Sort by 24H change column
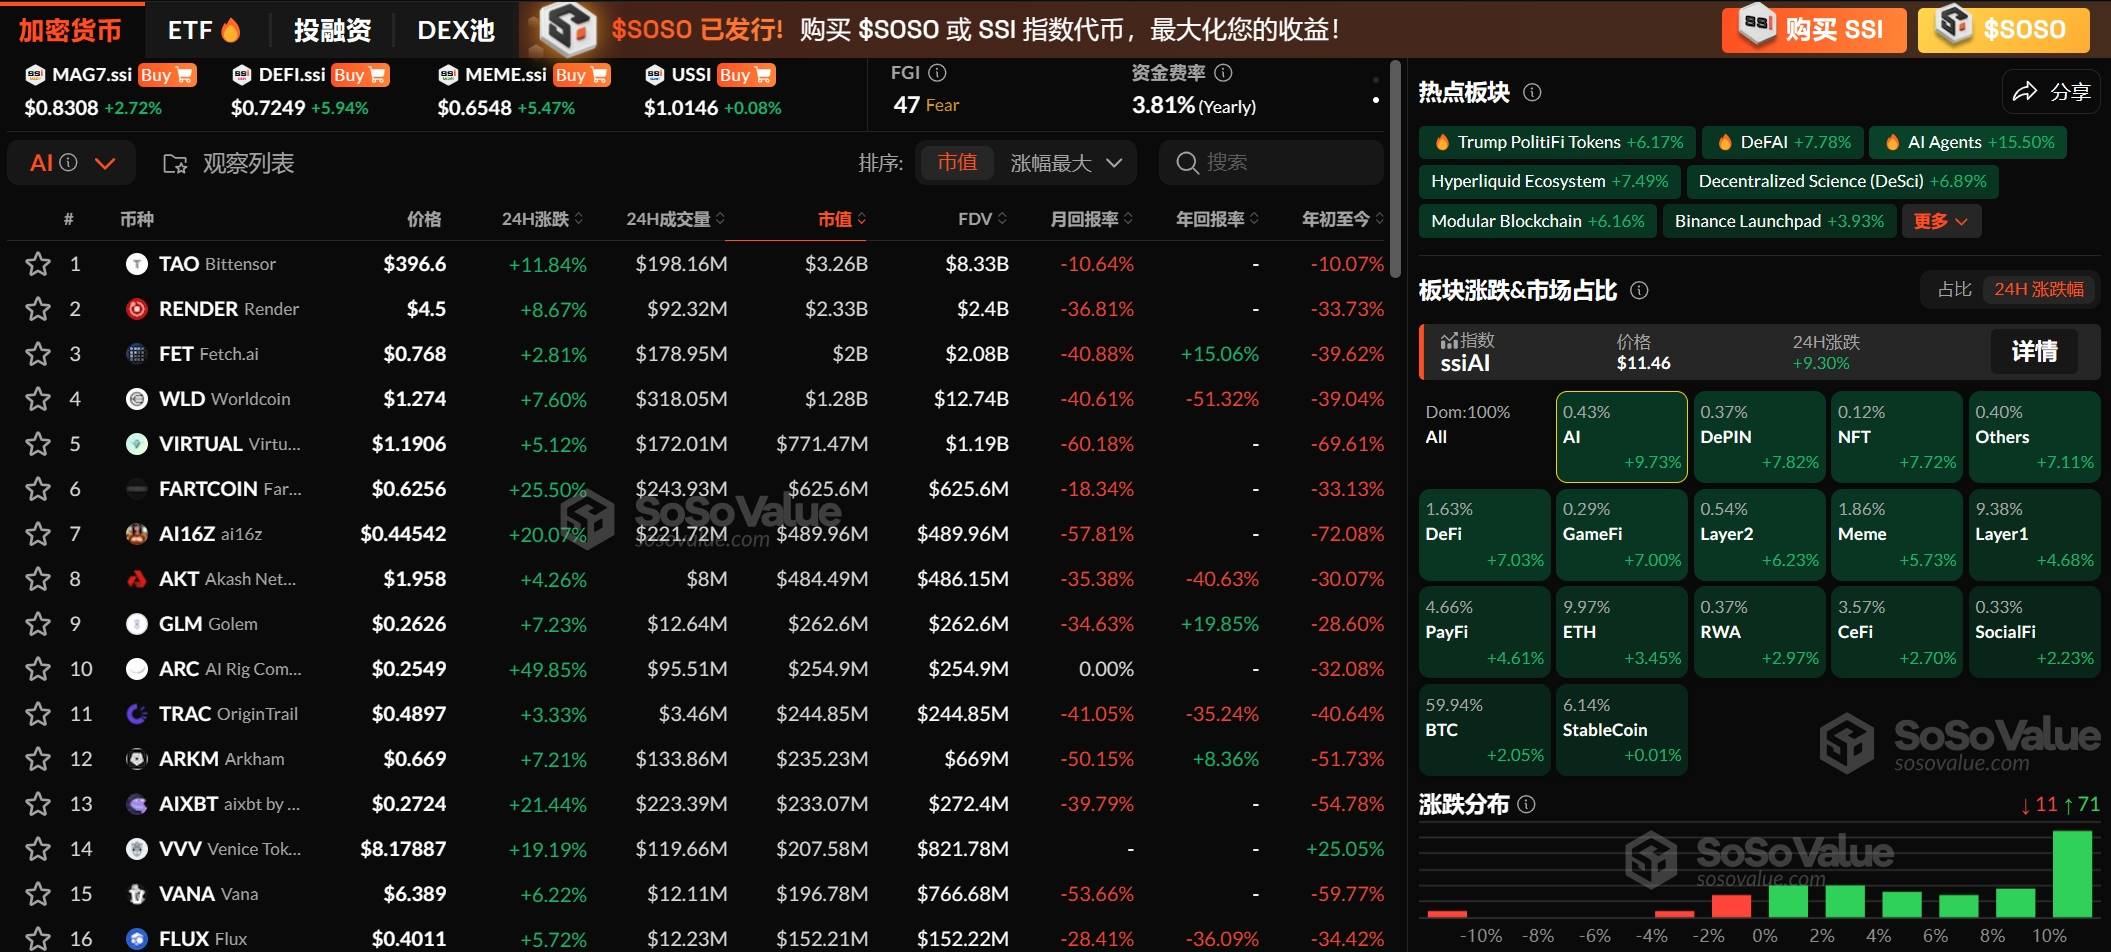The width and height of the screenshot is (2111, 952). [542, 219]
